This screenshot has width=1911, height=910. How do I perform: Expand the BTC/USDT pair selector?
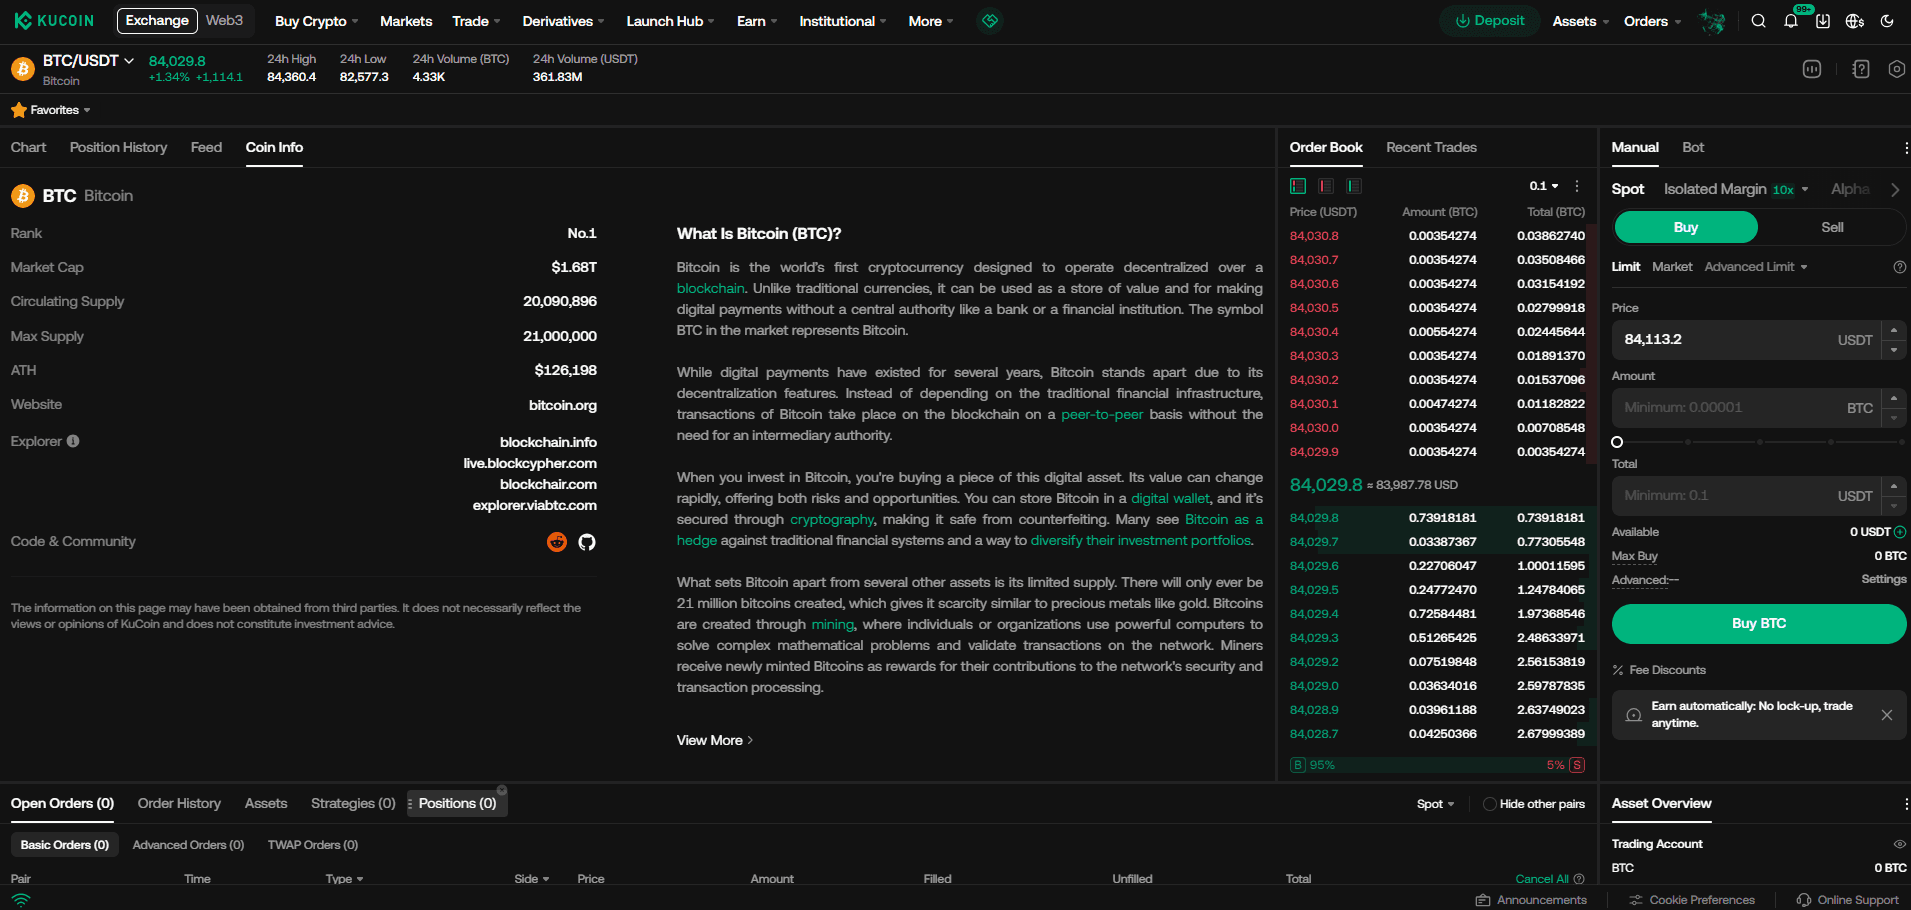click(88, 60)
